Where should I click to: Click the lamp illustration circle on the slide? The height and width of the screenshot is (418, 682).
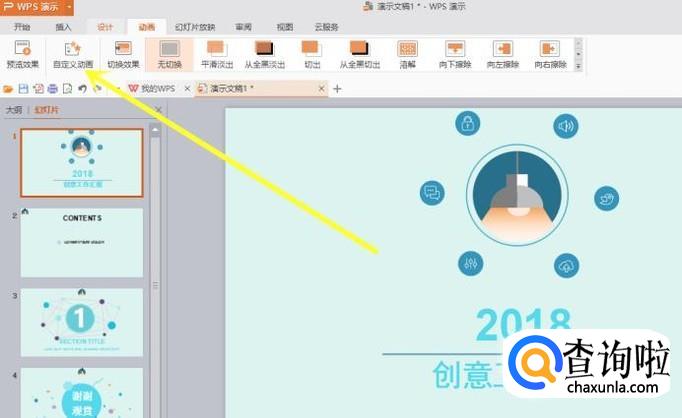517,195
